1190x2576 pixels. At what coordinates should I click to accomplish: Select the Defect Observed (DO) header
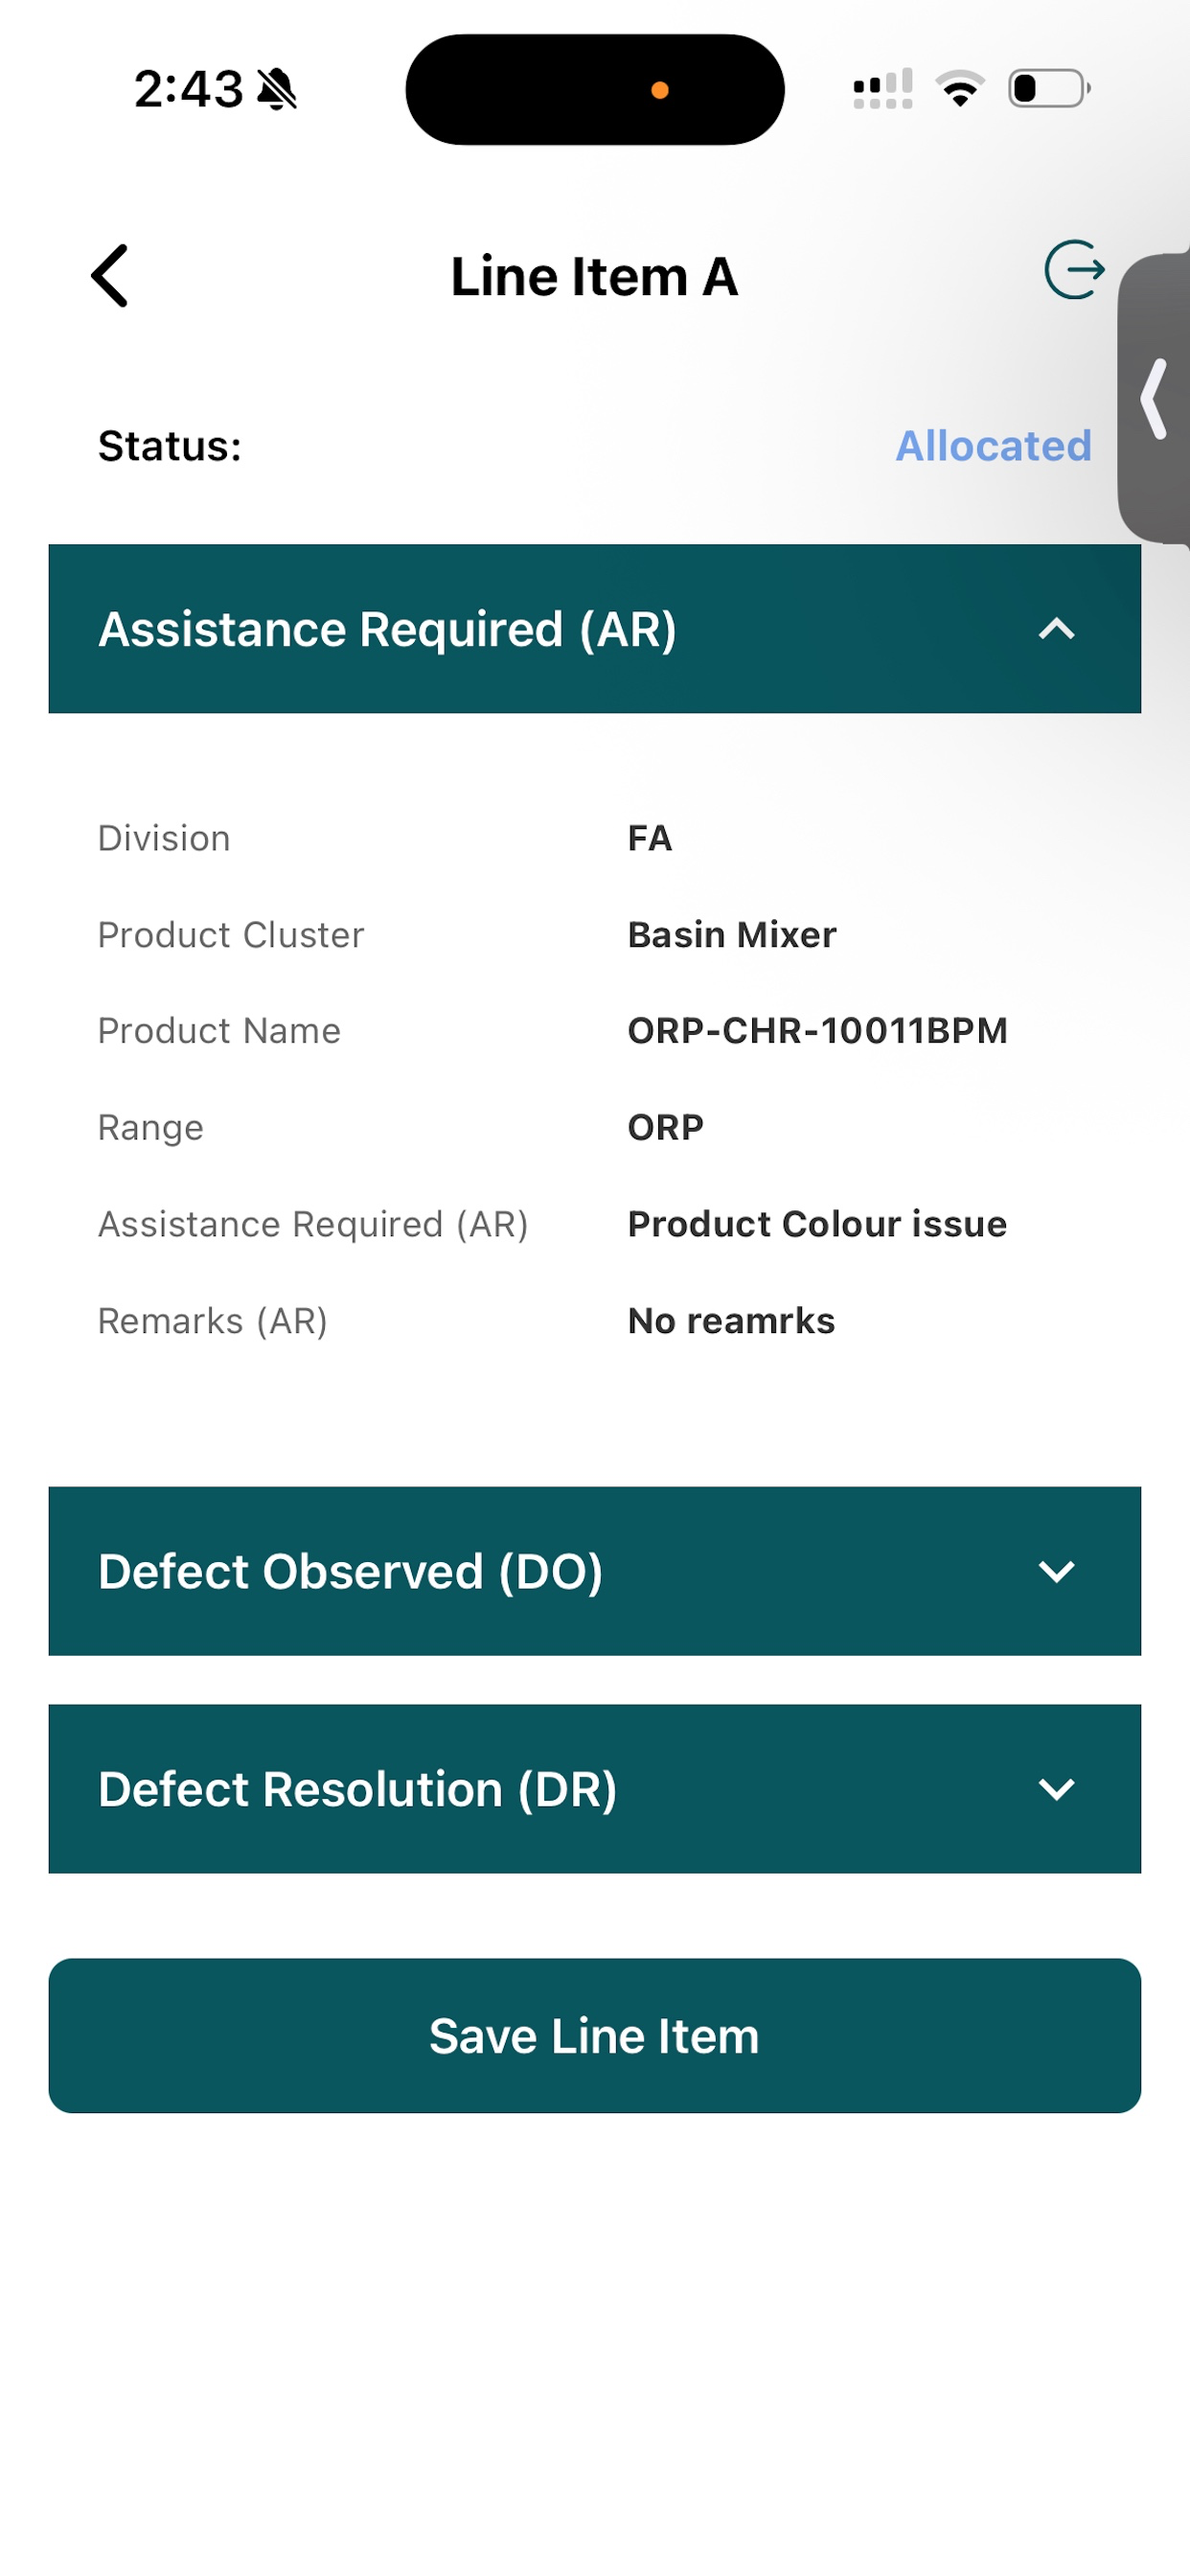[x=594, y=1571]
